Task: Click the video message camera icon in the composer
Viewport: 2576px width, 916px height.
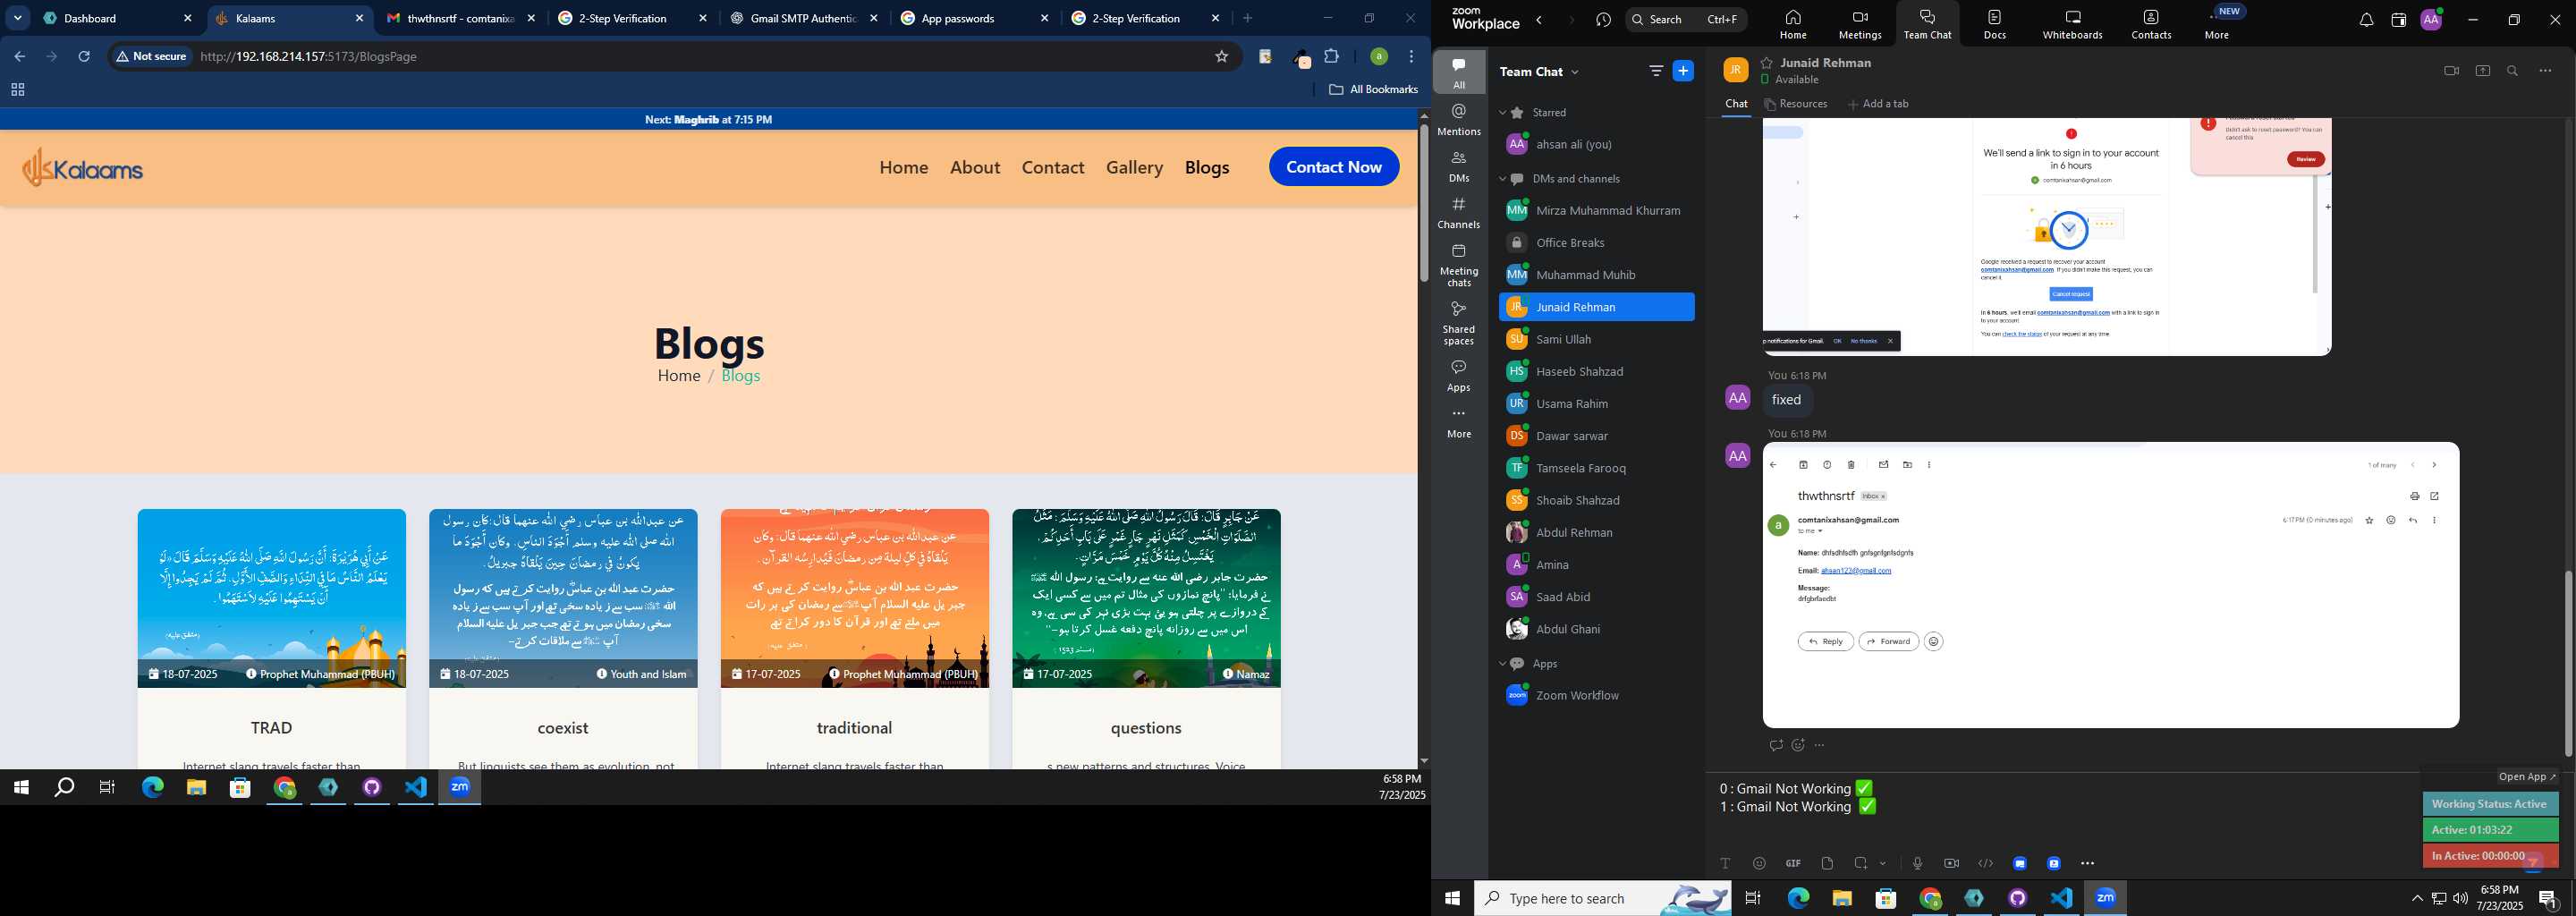Action: tap(1951, 863)
